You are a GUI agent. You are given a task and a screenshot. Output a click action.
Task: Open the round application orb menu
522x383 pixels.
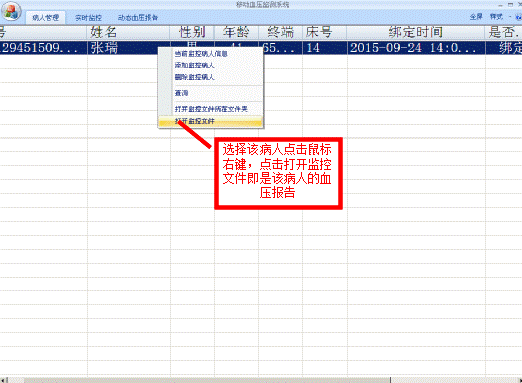pyautogui.click(x=11, y=12)
